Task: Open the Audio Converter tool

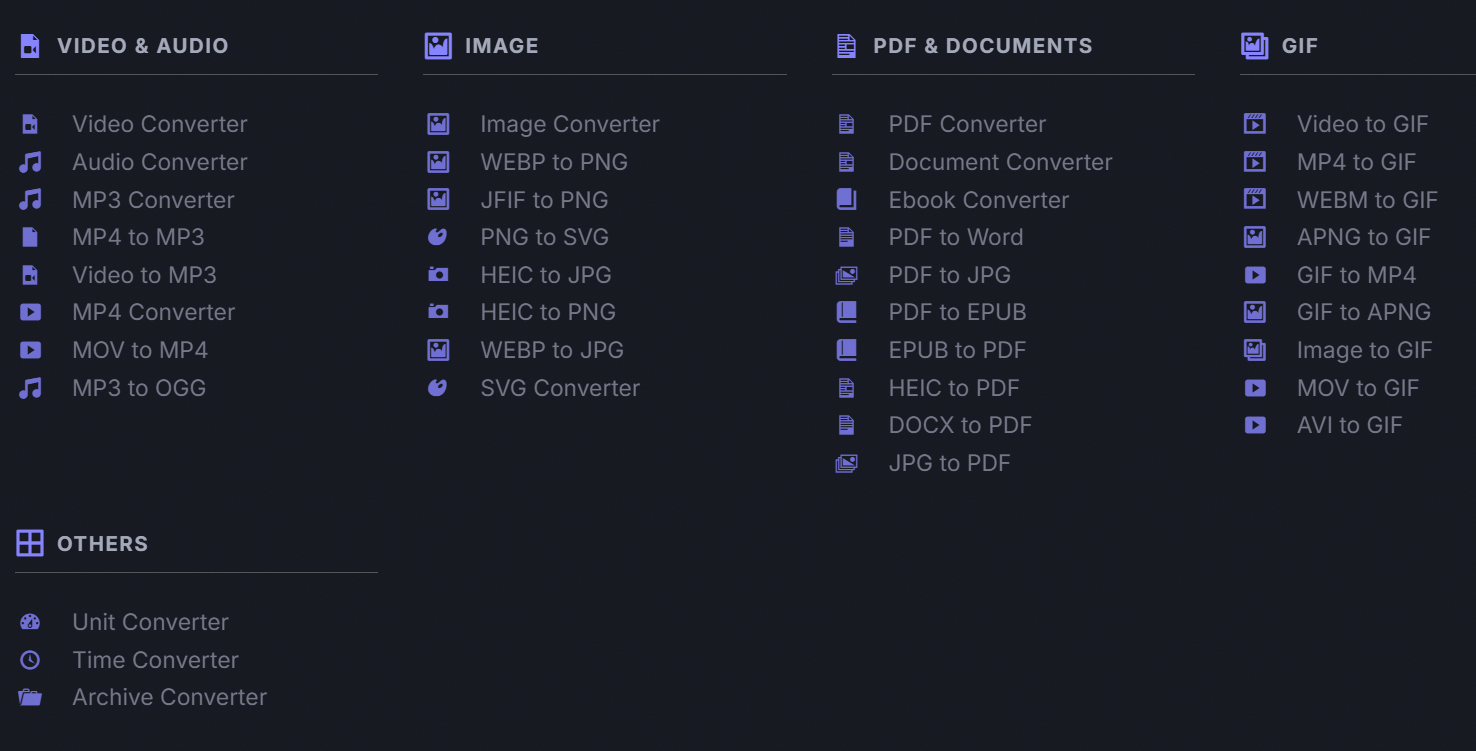Action: click(160, 162)
